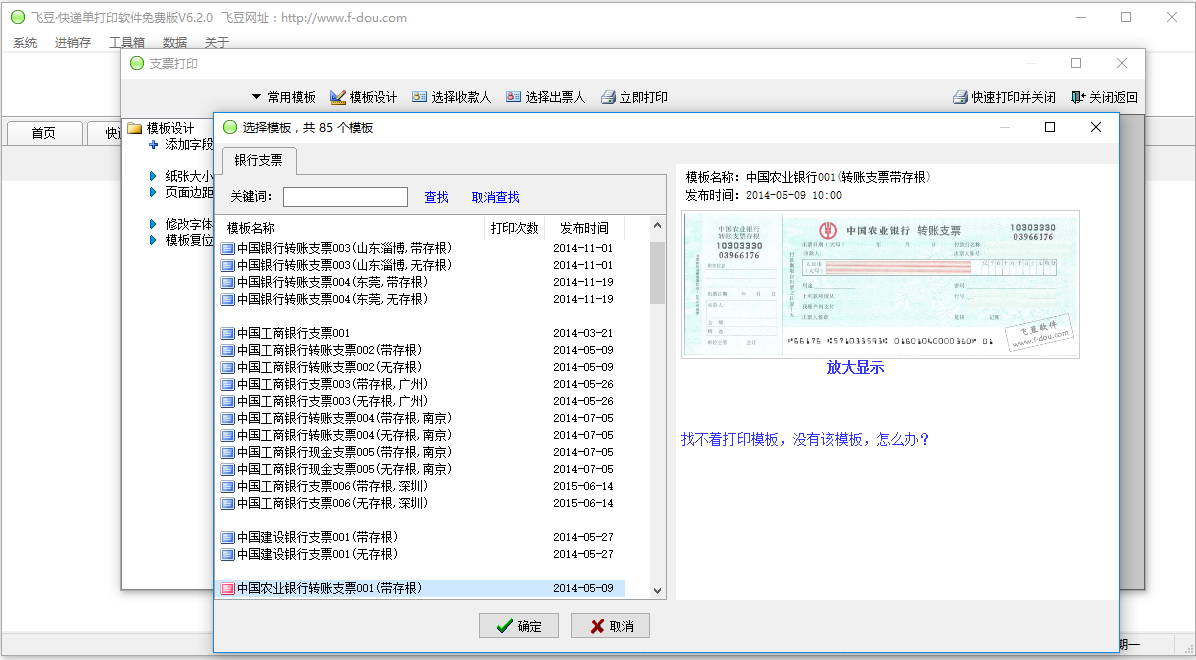Click the icon of 中国工商银行支票003(带存根,广州)
The width and height of the screenshot is (1196, 660).
point(227,385)
